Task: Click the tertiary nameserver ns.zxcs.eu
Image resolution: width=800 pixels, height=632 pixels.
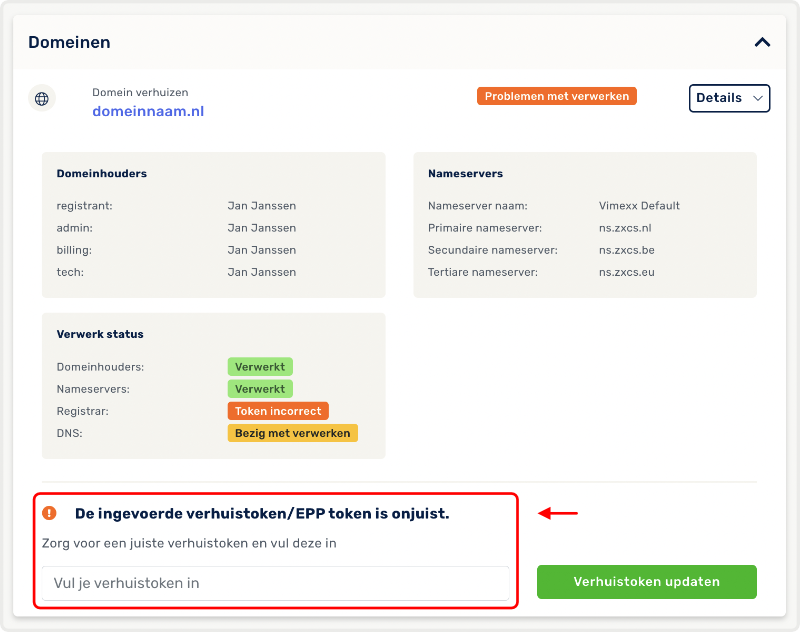Action: [626, 272]
